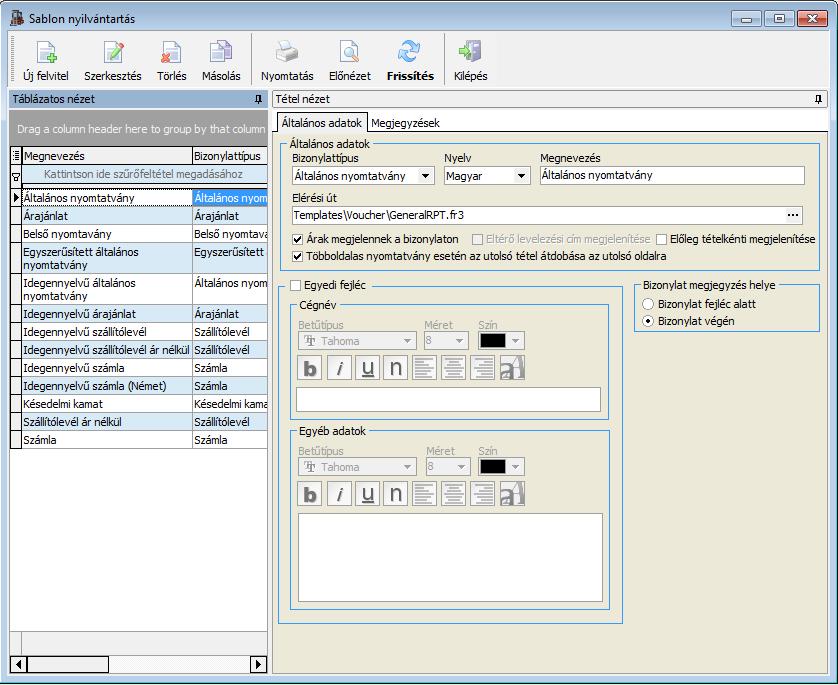The image size is (838, 685).
Task: Align Cégnév text to the left
Action: point(425,368)
